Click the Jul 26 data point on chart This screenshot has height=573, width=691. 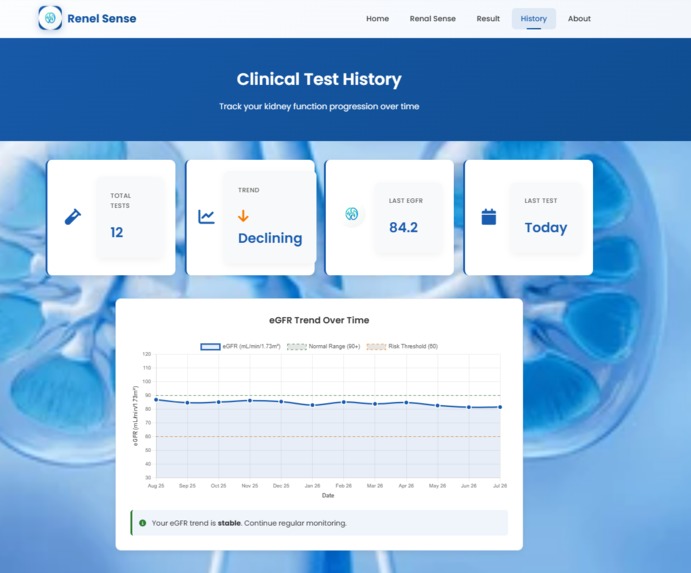click(500, 407)
